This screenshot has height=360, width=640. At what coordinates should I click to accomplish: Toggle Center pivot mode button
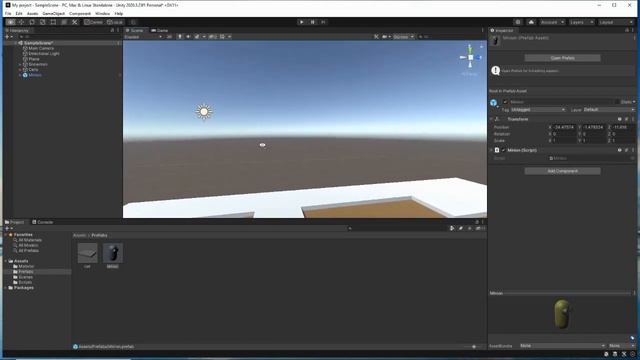coord(94,22)
